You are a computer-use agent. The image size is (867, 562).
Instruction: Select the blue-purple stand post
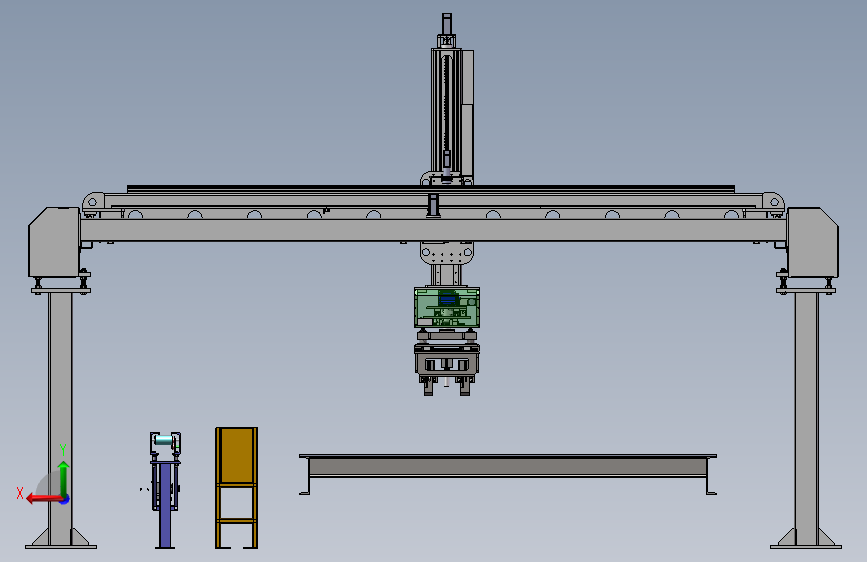[x=165, y=505]
